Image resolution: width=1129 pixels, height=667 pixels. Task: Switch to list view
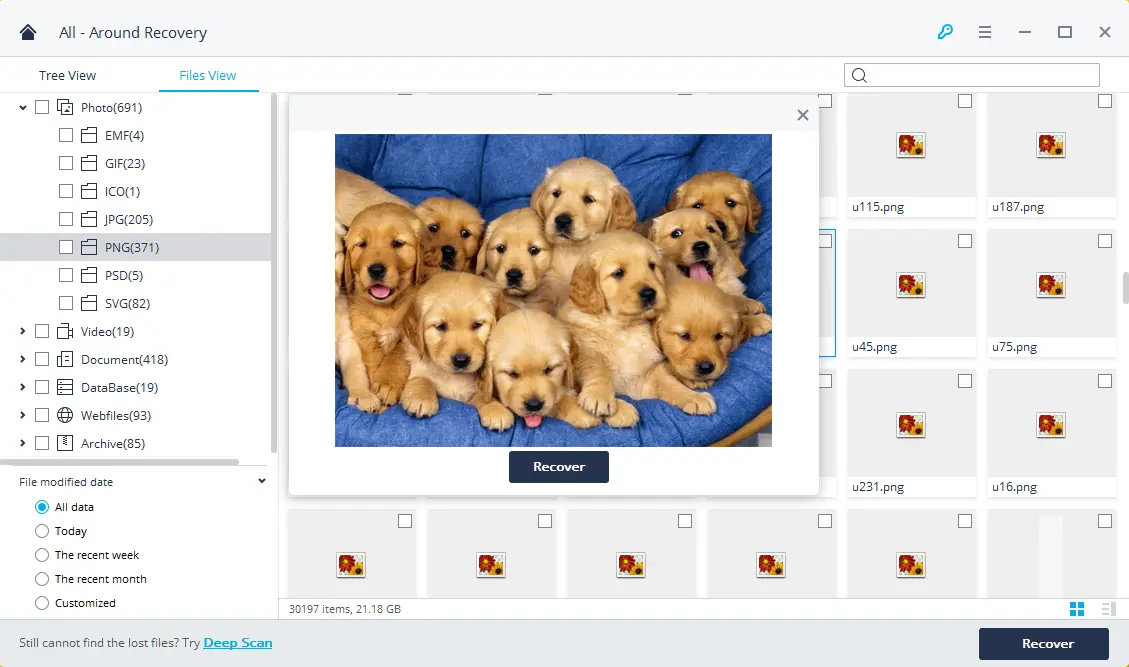(x=1106, y=608)
